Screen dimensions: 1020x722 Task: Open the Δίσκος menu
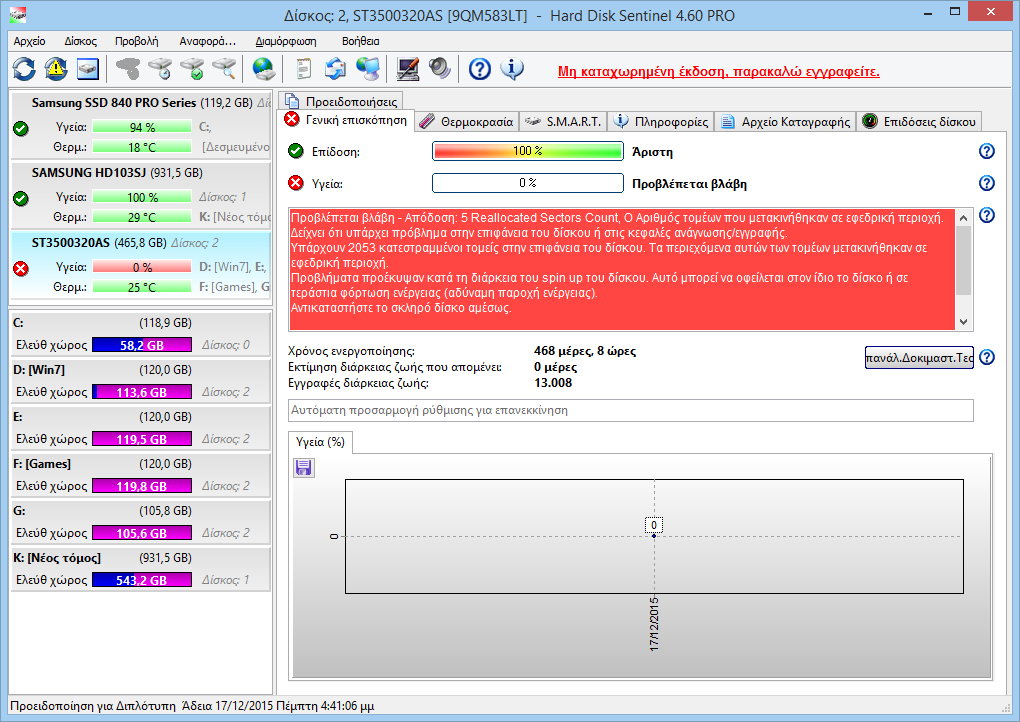pos(81,41)
